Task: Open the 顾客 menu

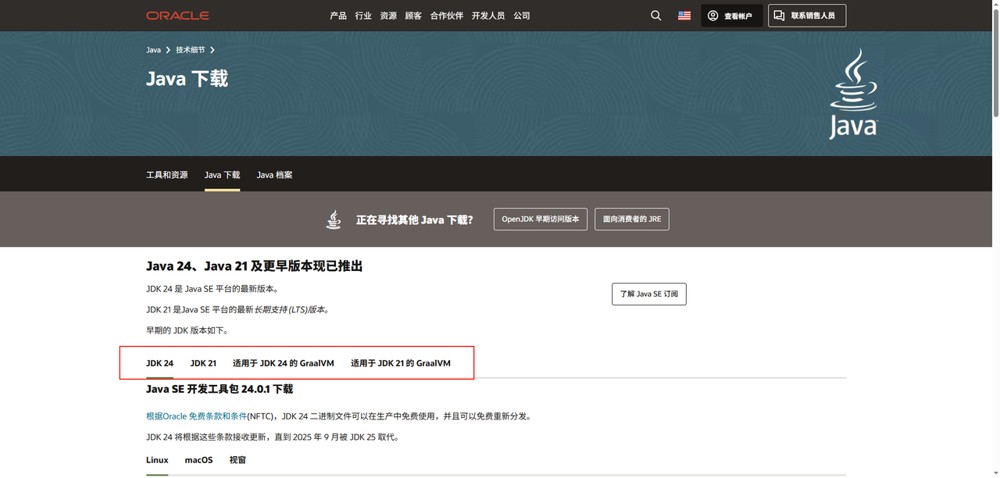Action: [413, 15]
